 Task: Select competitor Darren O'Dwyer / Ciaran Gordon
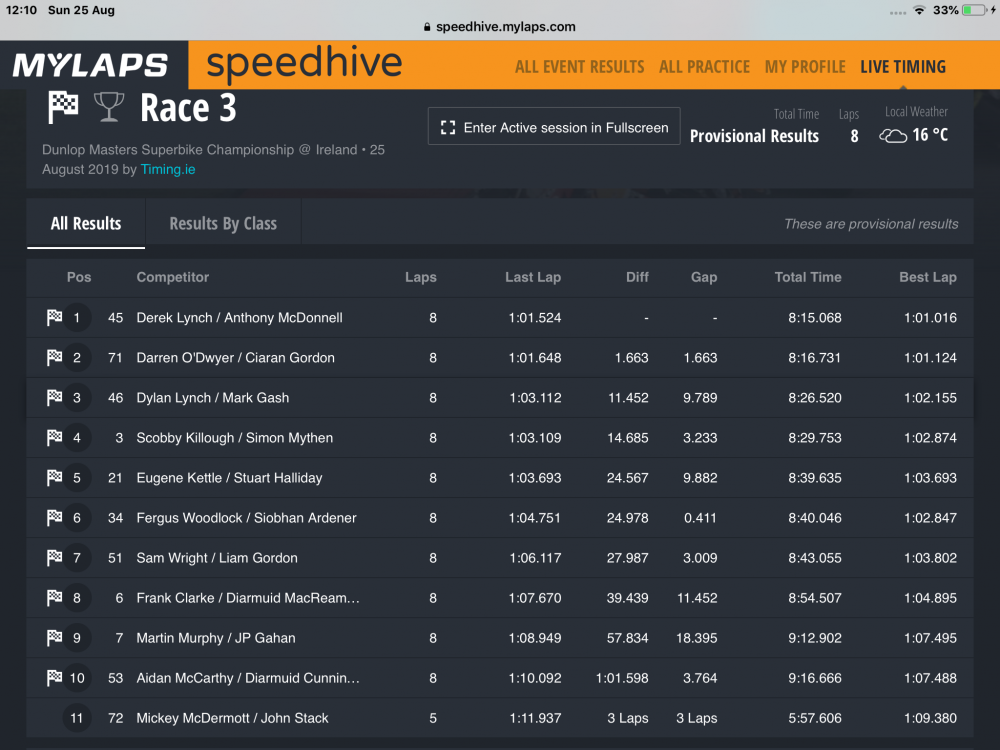point(235,358)
